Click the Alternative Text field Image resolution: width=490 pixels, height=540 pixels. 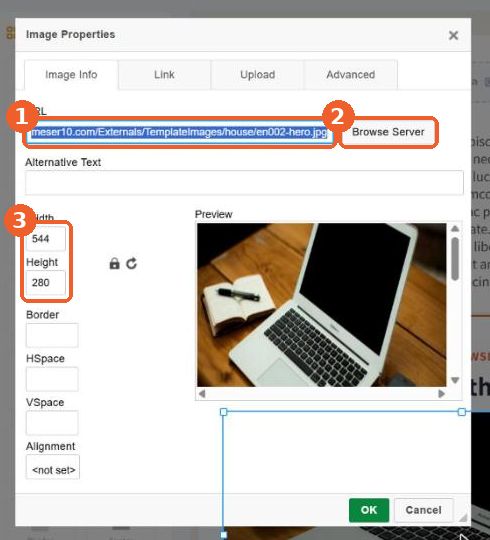(244, 183)
